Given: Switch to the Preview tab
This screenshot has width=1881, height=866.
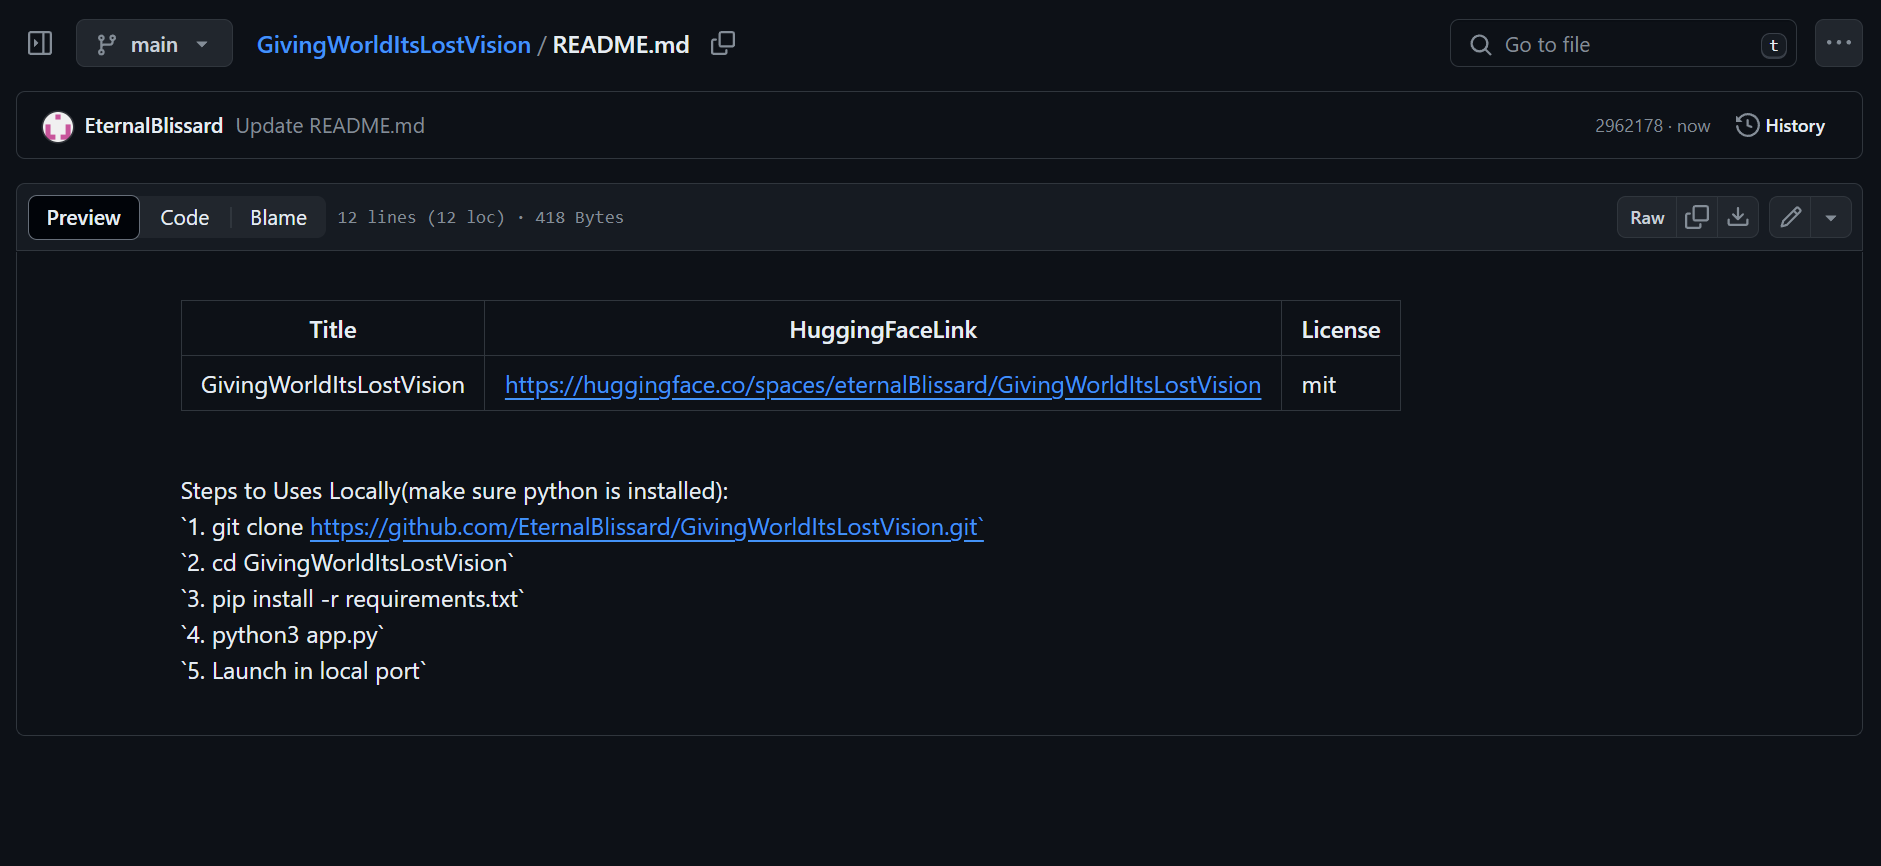Looking at the screenshot, I should (x=84, y=217).
